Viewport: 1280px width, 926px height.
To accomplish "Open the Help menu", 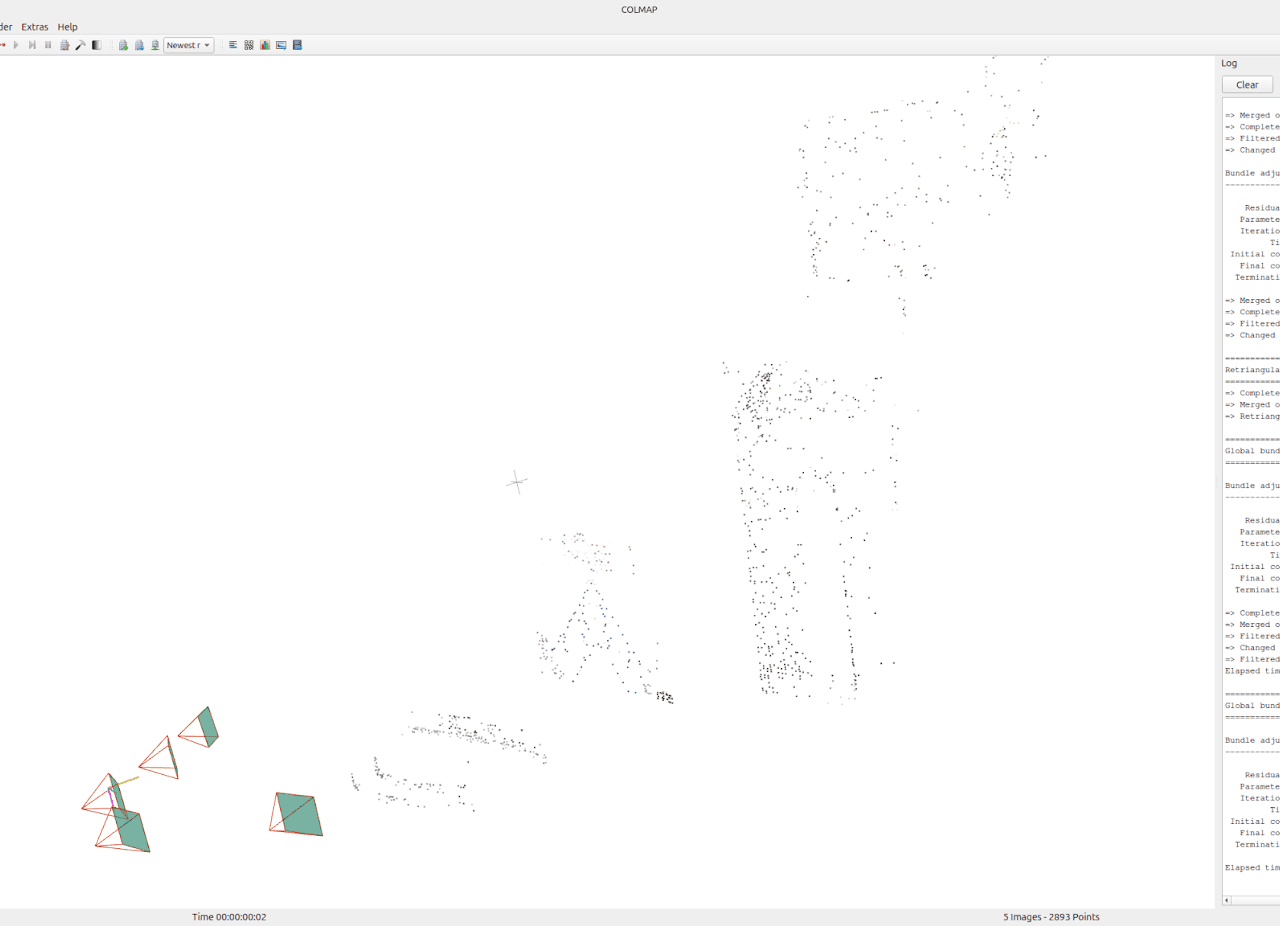I will [x=67, y=27].
